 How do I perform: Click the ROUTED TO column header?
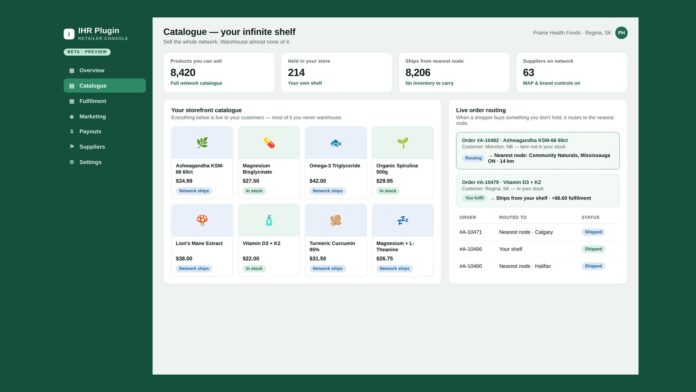[x=513, y=218]
